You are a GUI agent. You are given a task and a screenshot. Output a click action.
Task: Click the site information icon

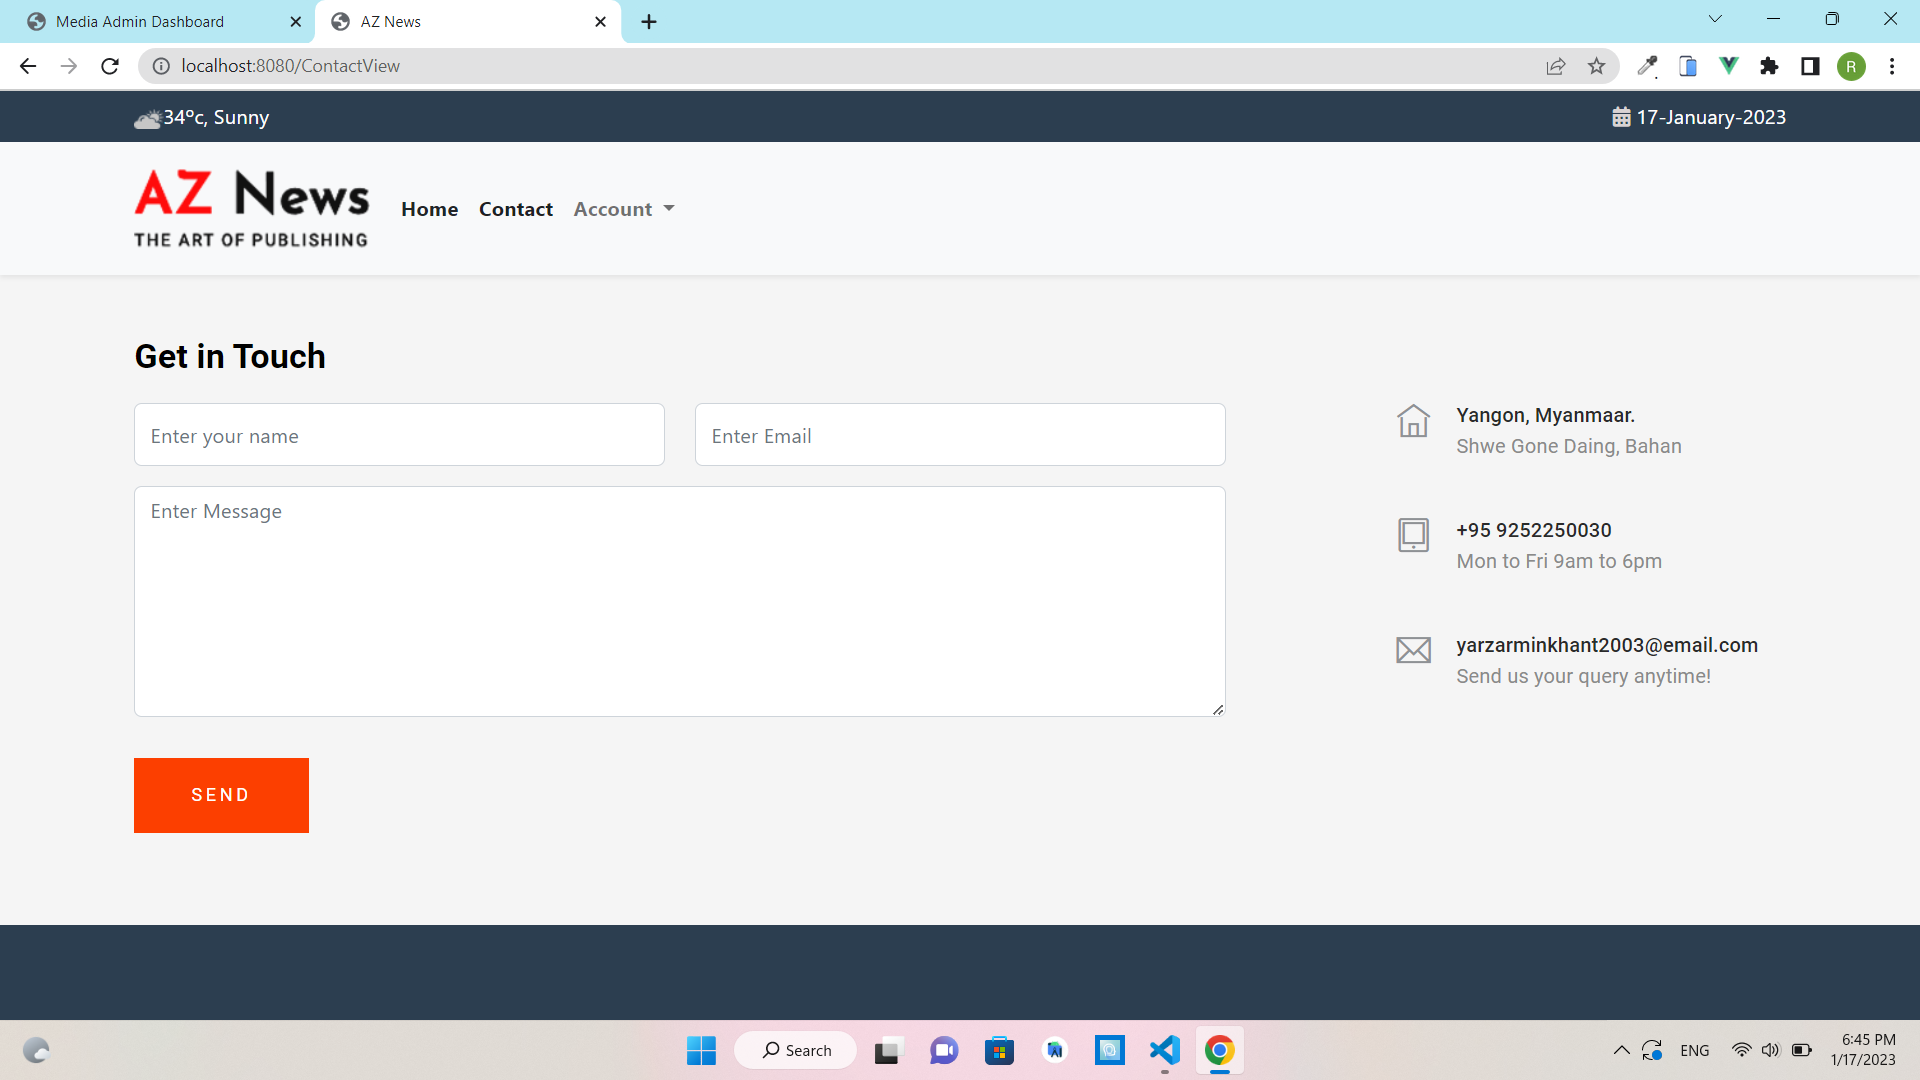tap(160, 66)
